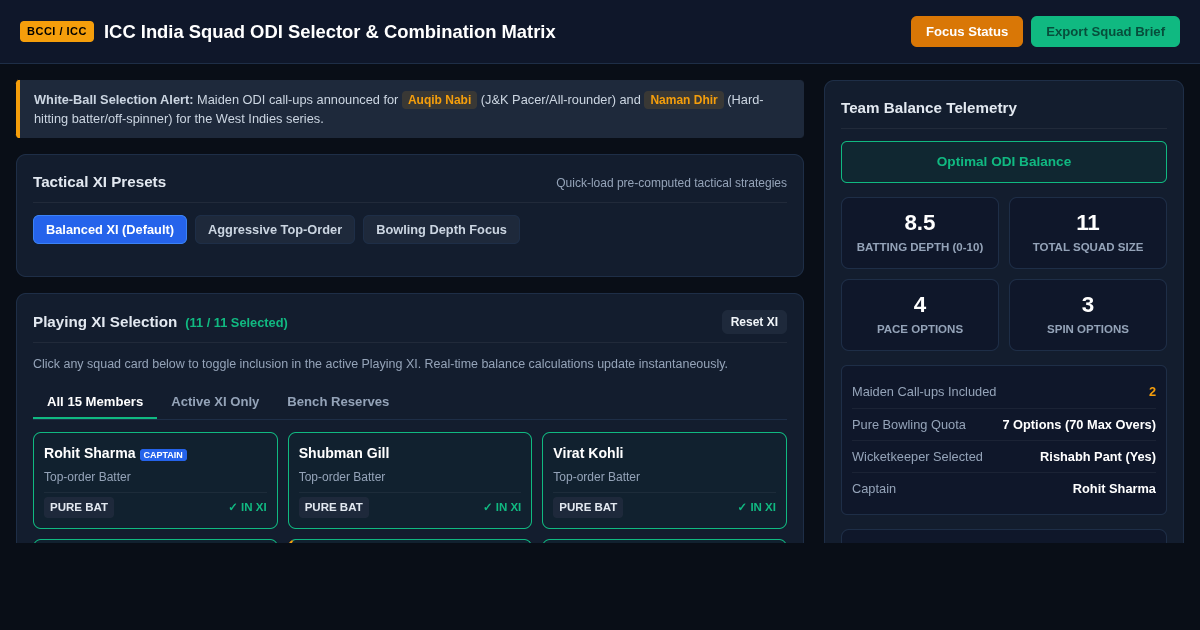
Task: Click the Batting Depth 8.5 stat tile
Action: (x=920, y=233)
